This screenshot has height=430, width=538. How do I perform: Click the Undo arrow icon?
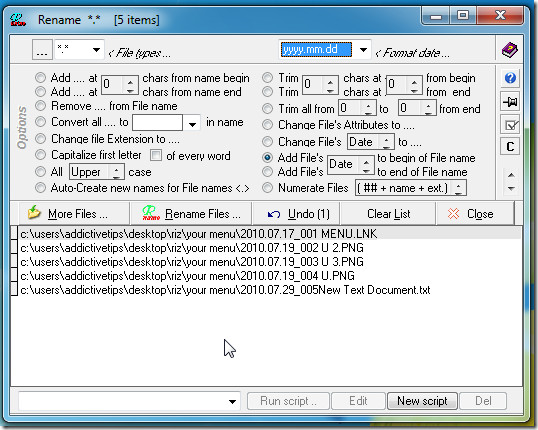274,214
